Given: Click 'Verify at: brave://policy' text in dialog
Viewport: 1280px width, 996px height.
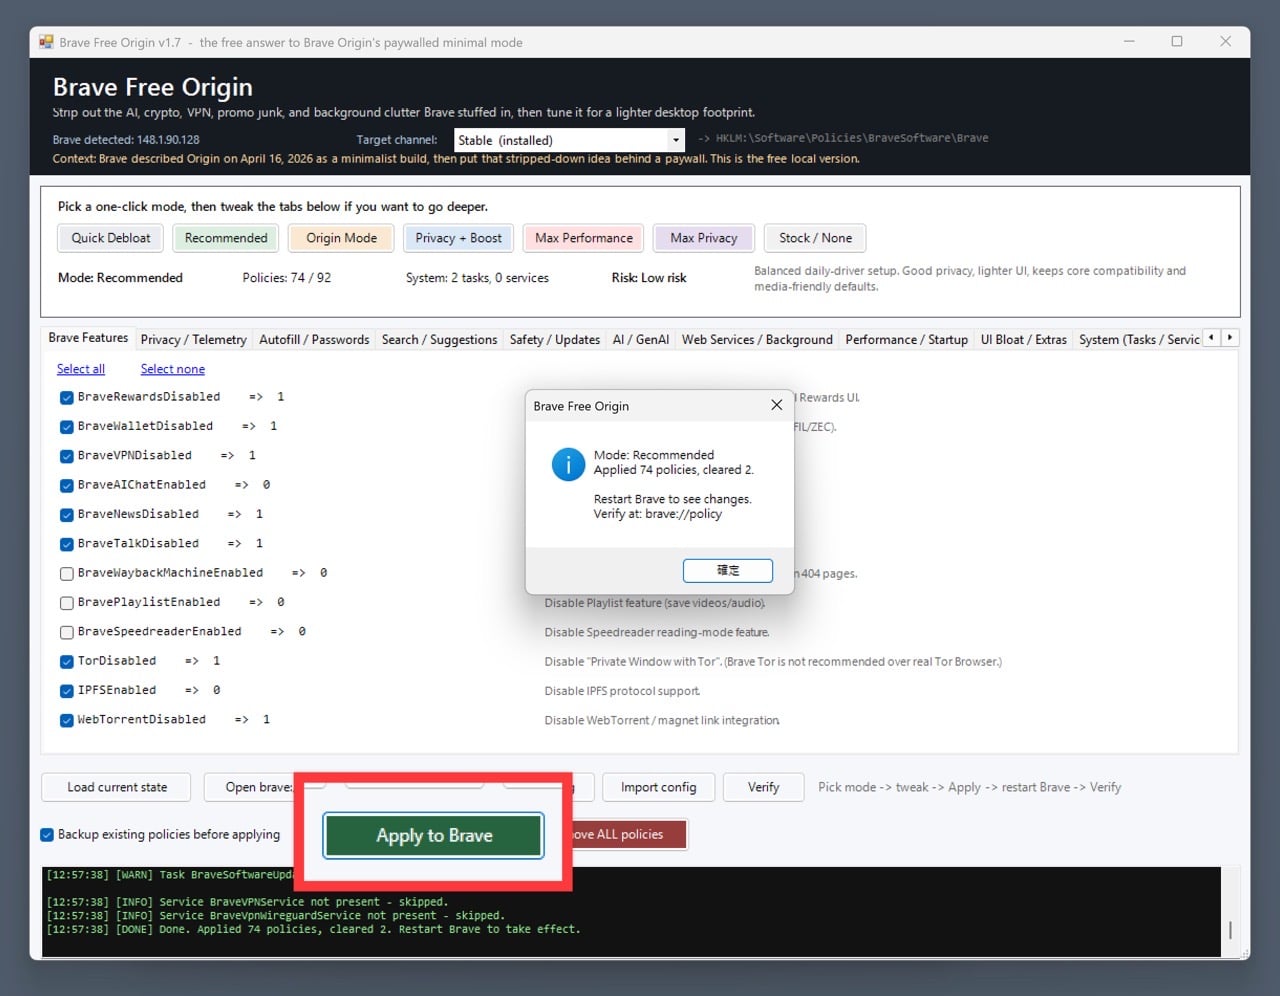Looking at the screenshot, I should (658, 514).
